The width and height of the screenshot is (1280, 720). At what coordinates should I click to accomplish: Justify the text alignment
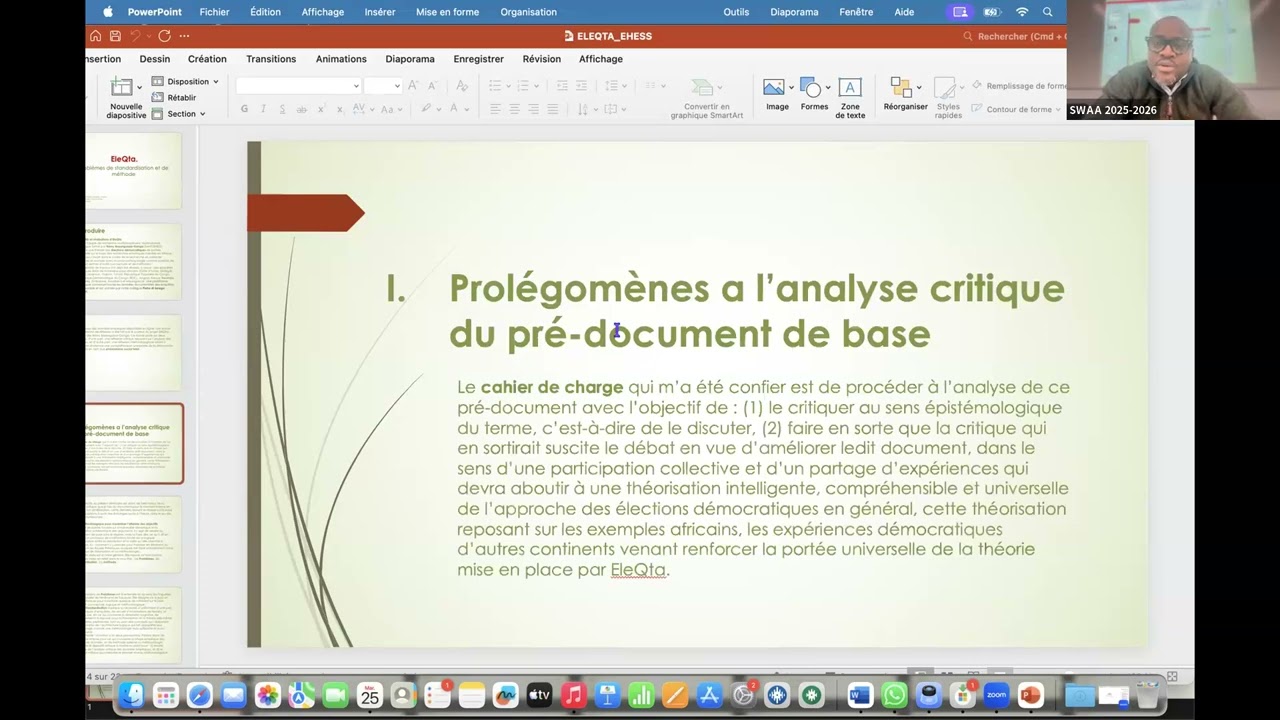pyautogui.click(x=552, y=109)
